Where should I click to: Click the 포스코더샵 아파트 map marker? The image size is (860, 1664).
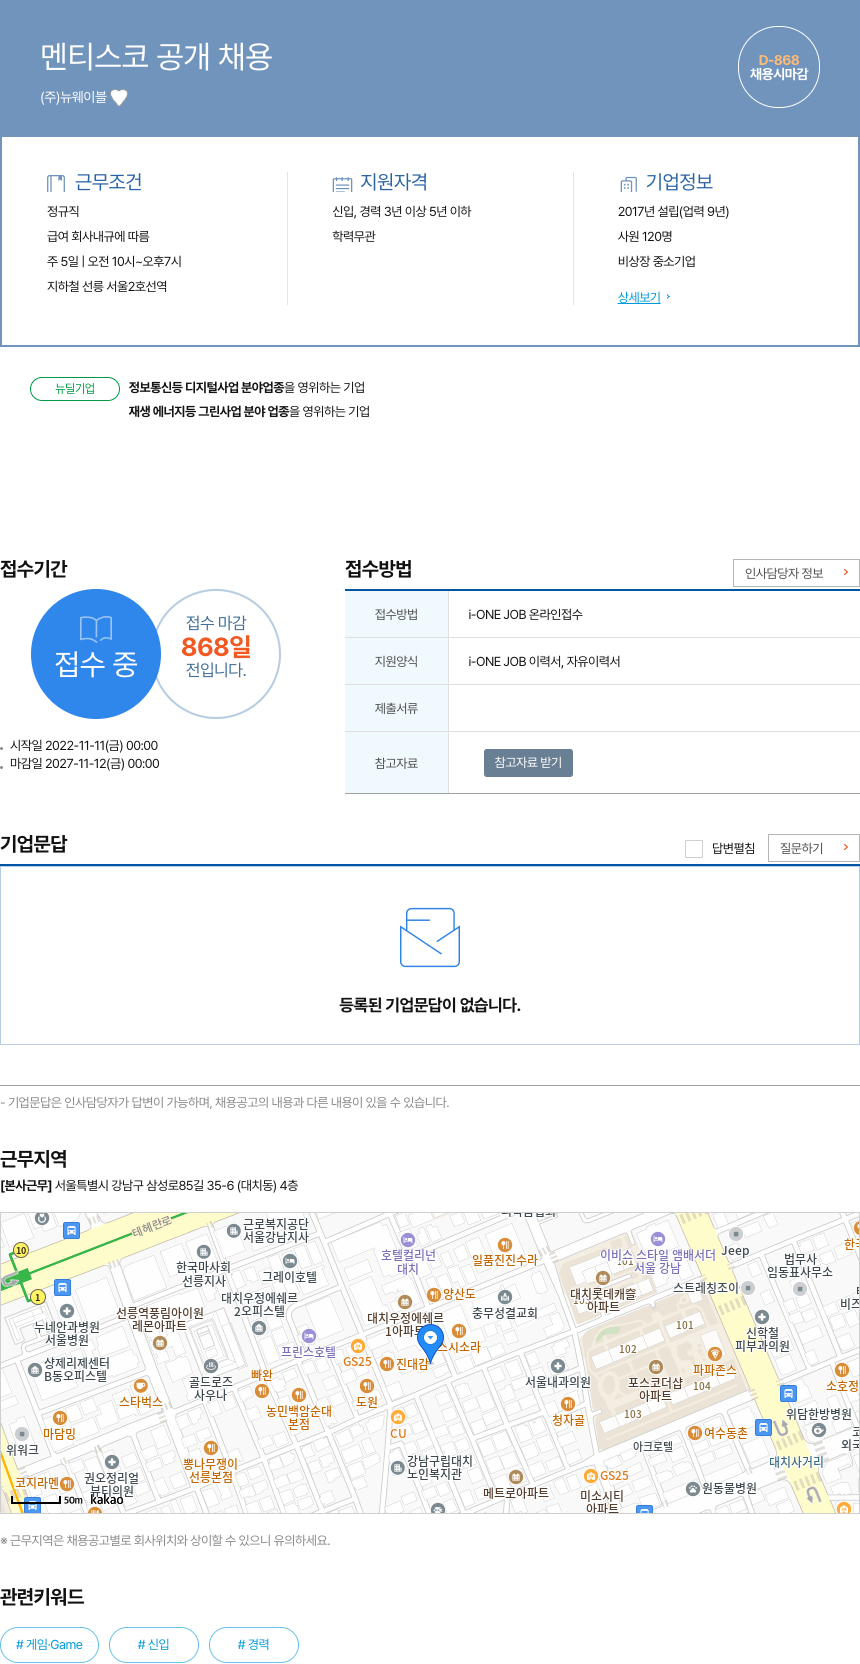pyautogui.click(x=656, y=1367)
